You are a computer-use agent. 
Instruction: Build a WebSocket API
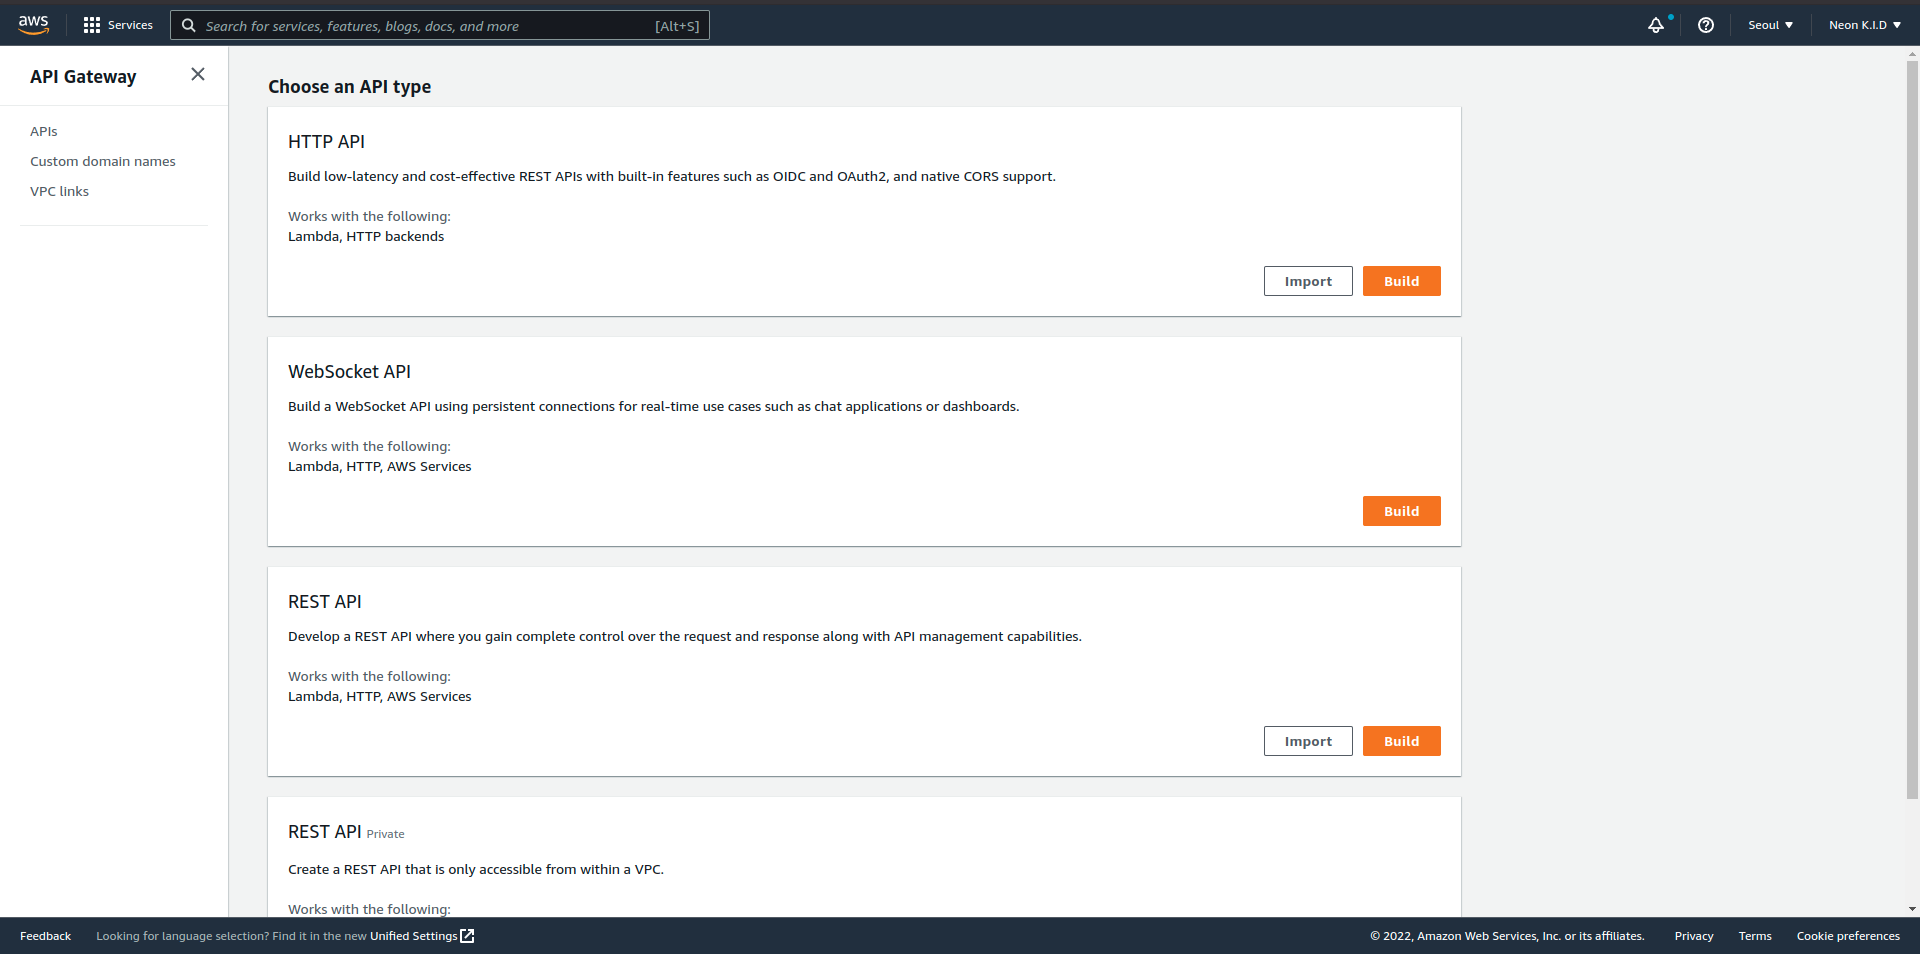tap(1401, 511)
